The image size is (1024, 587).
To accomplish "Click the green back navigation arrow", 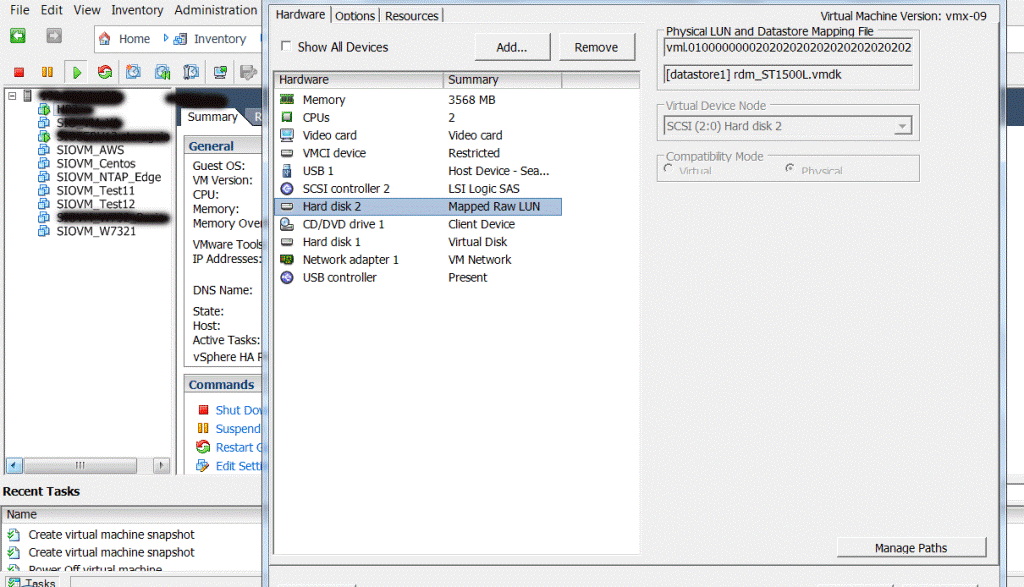I will point(18,36).
